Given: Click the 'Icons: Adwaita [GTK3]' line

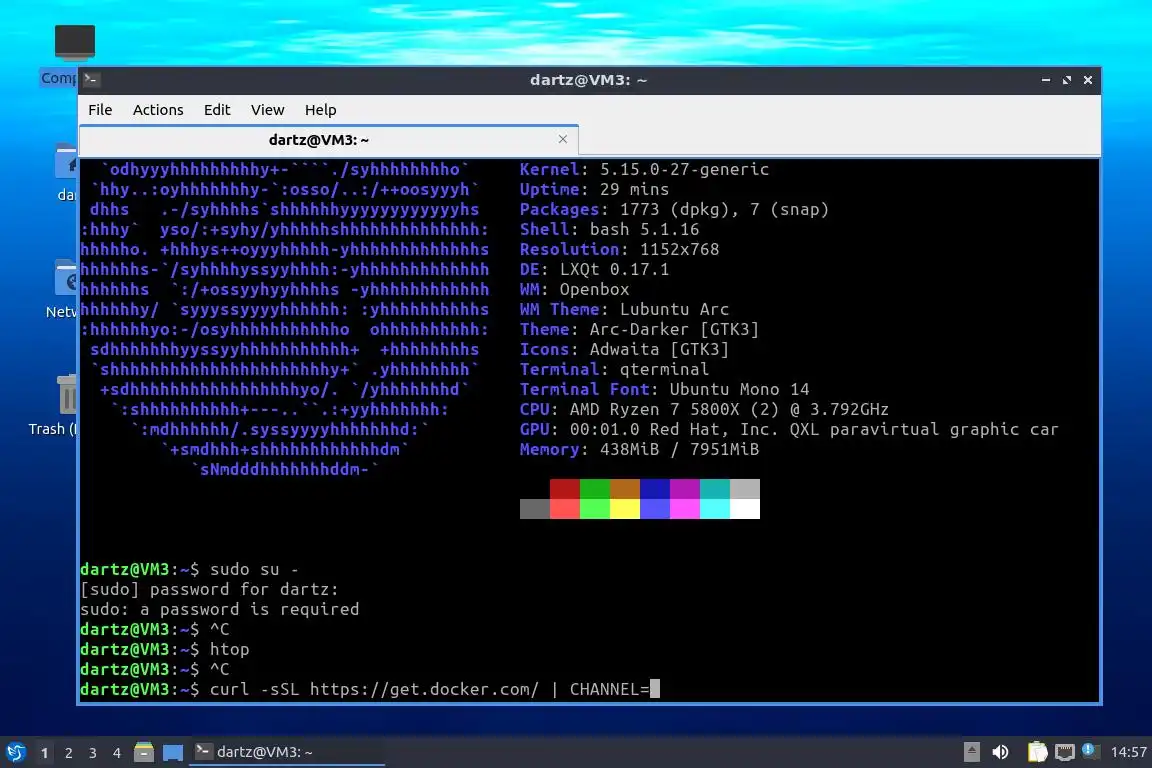Looking at the screenshot, I should pyautogui.click(x=624, y=349).
